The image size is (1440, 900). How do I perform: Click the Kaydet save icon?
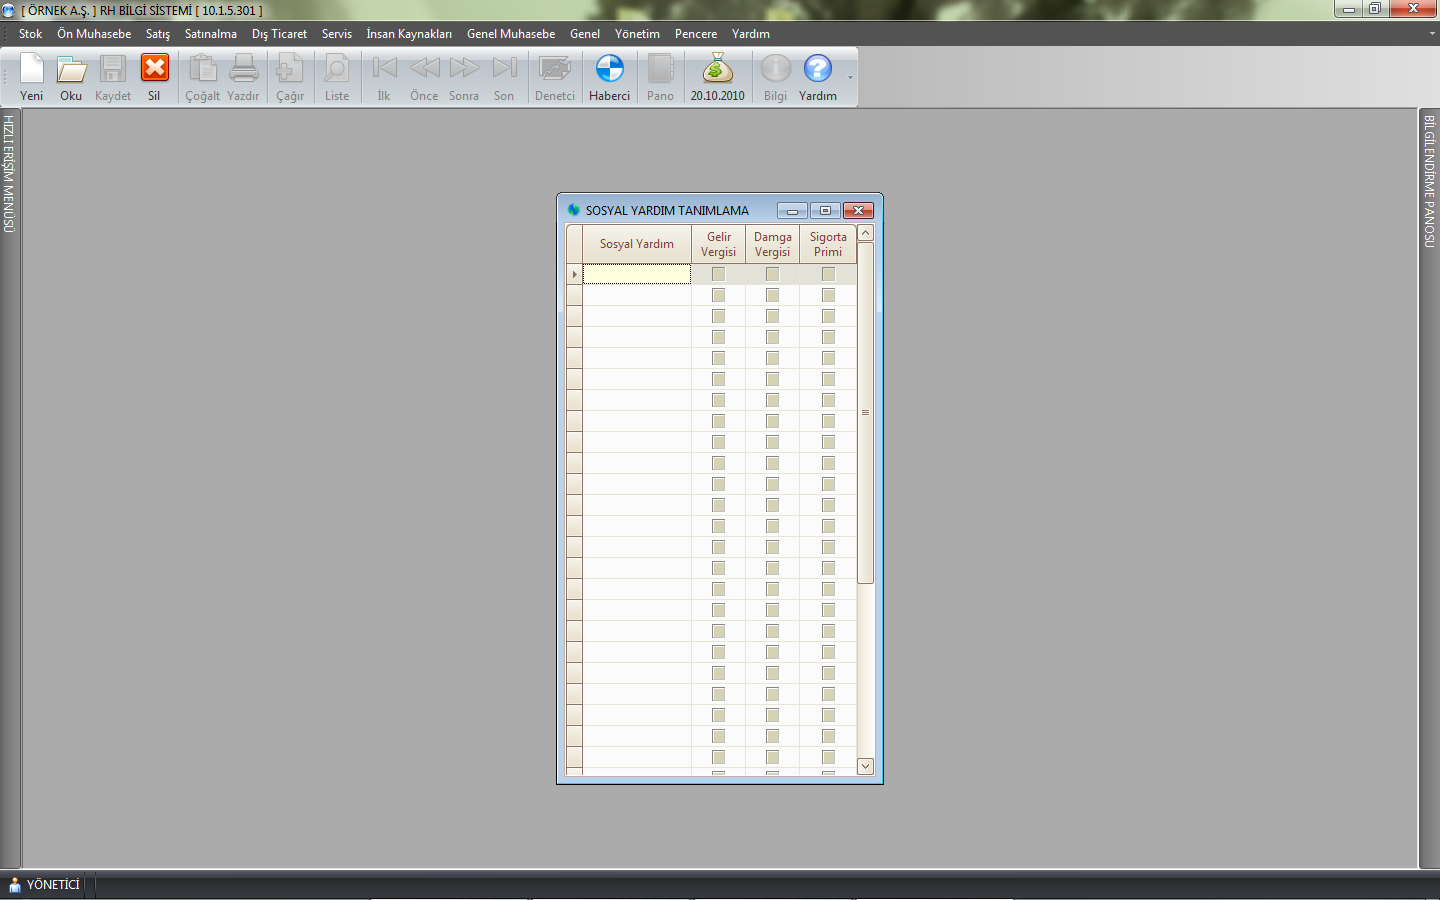click(x=112, y=77)
